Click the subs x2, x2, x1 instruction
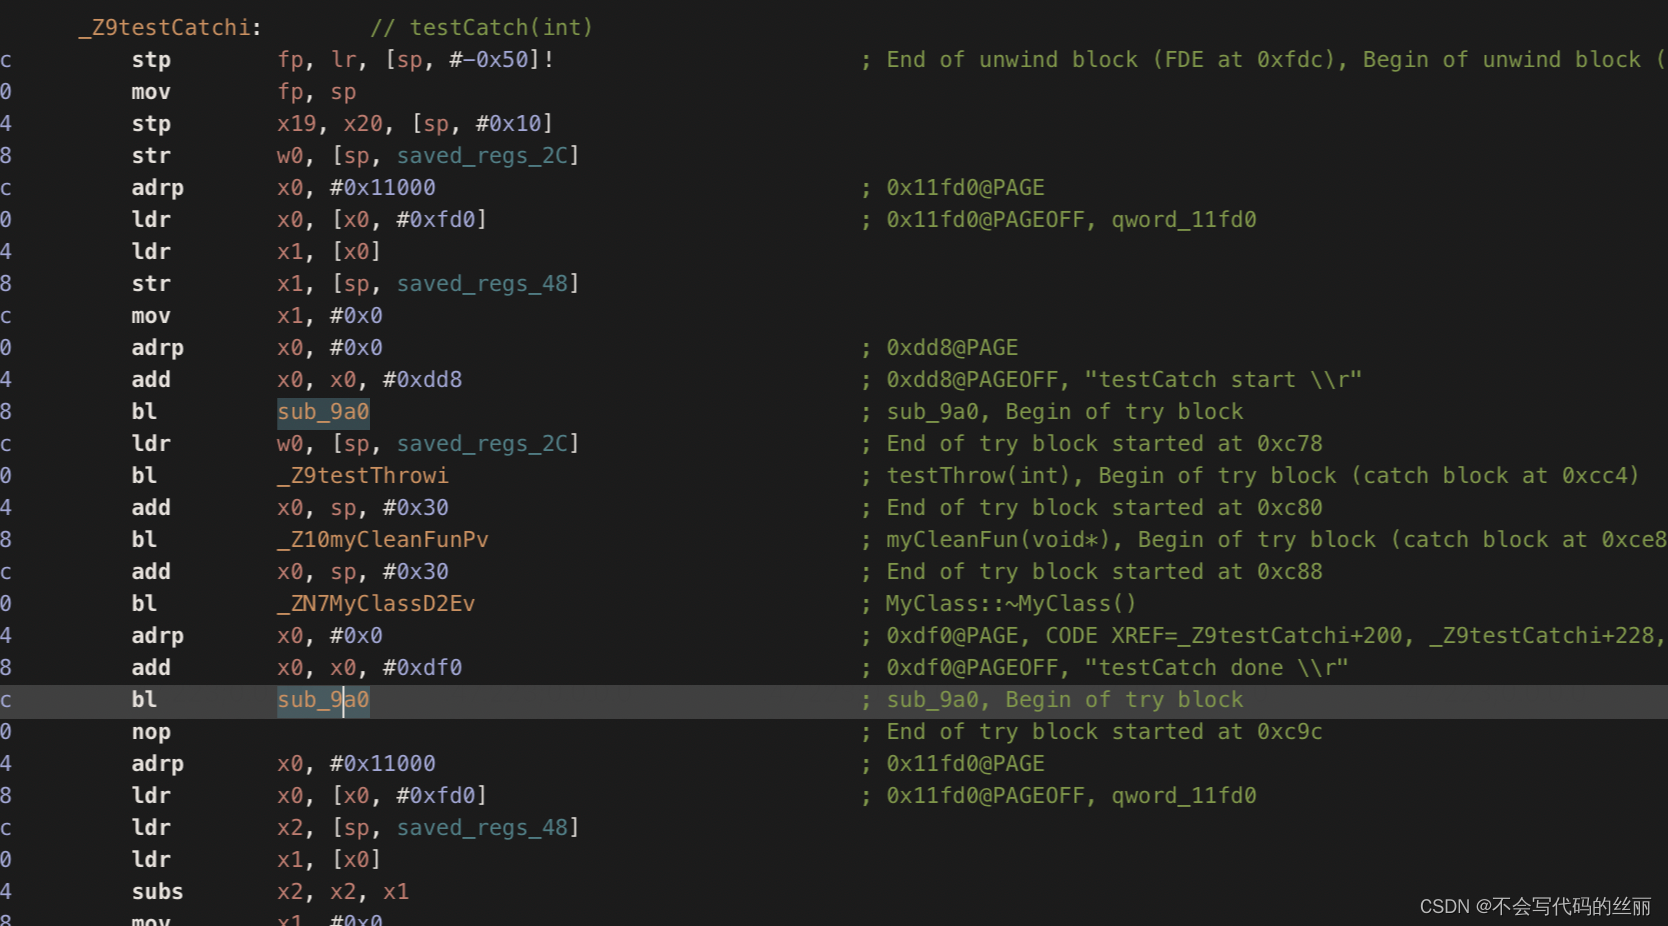Screen dimensions: 1668x926 pyautogui.click(x=270, y=892)
